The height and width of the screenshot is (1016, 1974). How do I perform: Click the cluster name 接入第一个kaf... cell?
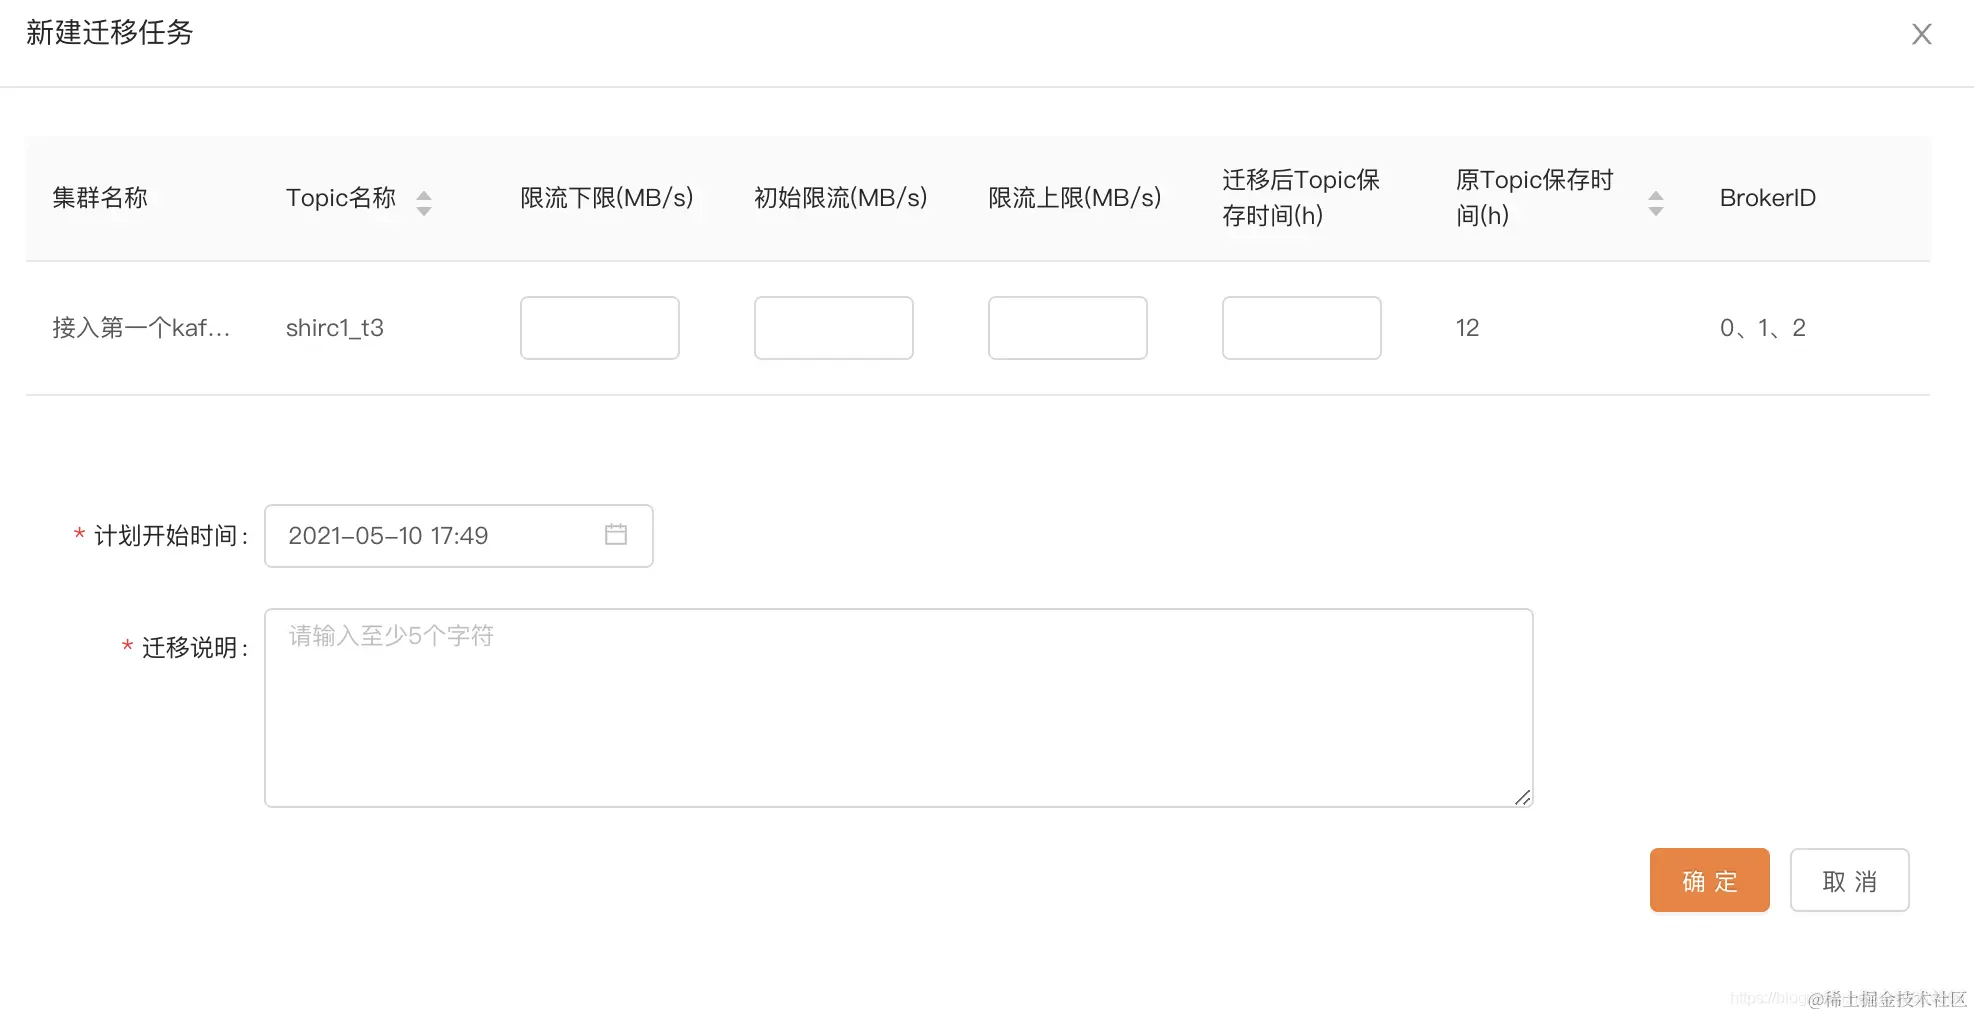[x=141, y=328]
